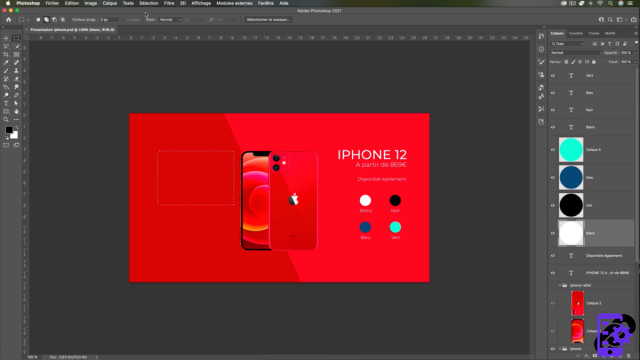Screen dimensions: 640x360
Task: Open the Opacité value dropdown arrow
Action: [x=635, y=53]
